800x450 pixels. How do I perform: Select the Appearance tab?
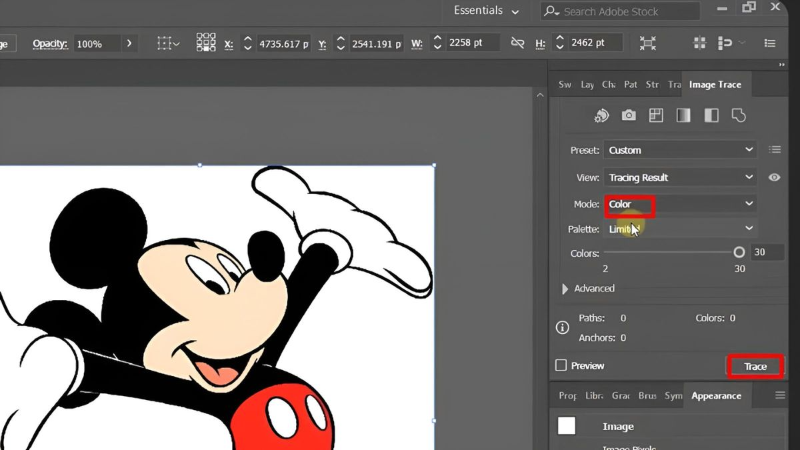click(x=716, y=396)
